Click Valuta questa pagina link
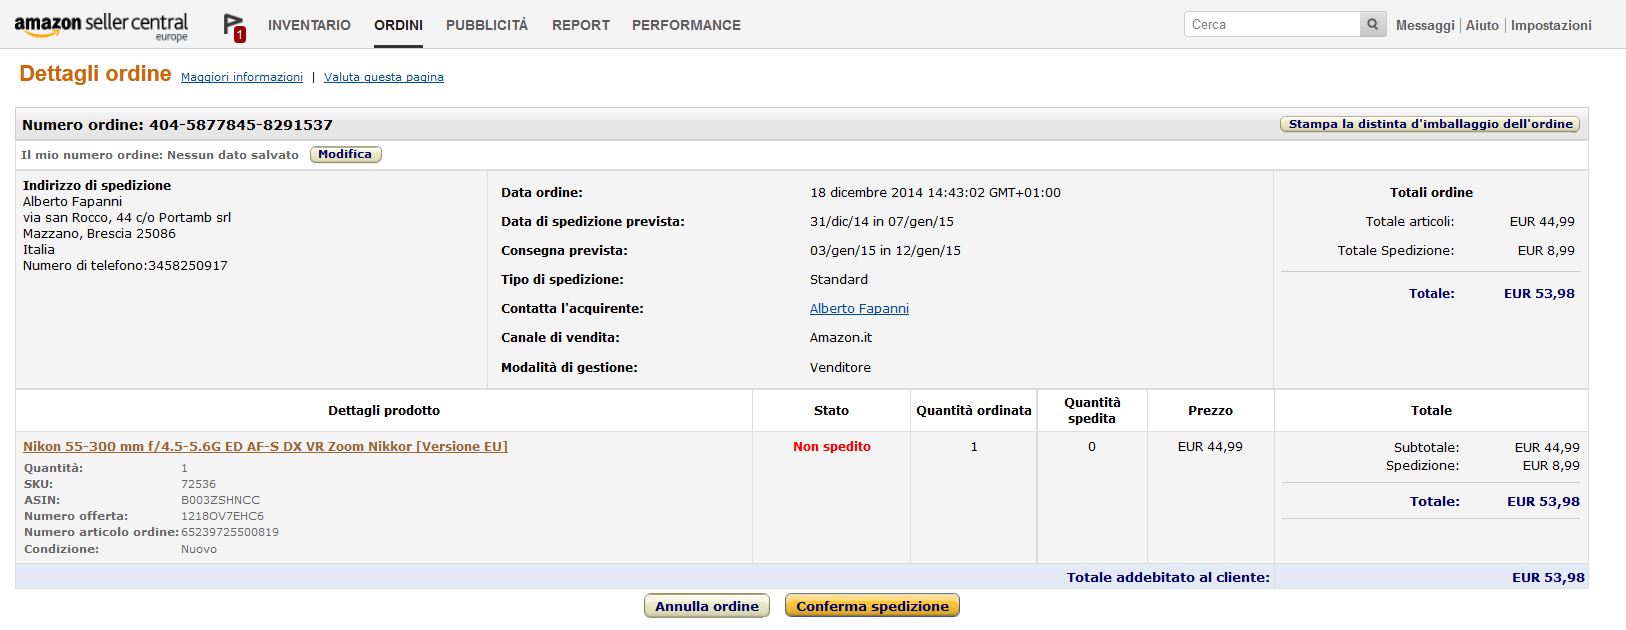Viewport: 1626px width, 630px height. [x=384, y=77]
